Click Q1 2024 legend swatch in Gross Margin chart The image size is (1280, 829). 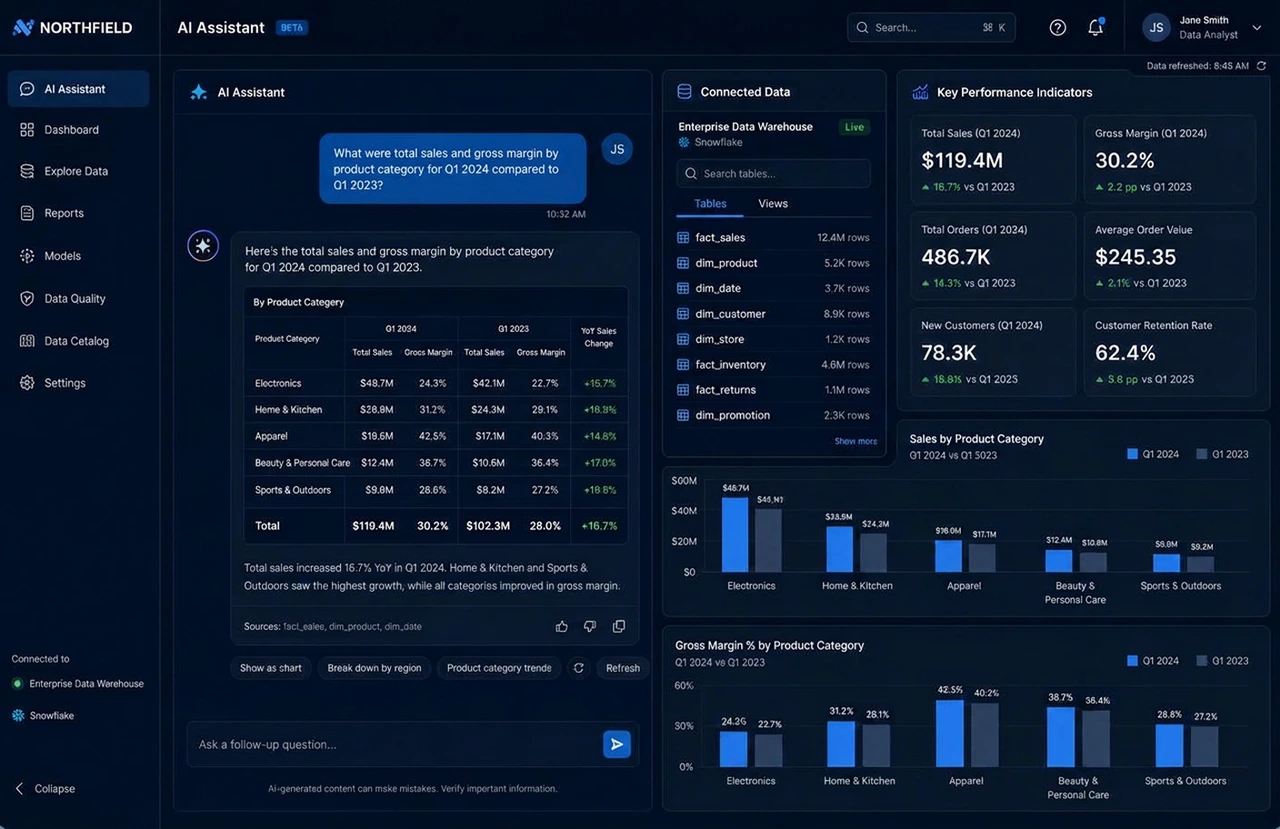[x=1133, y=661]
